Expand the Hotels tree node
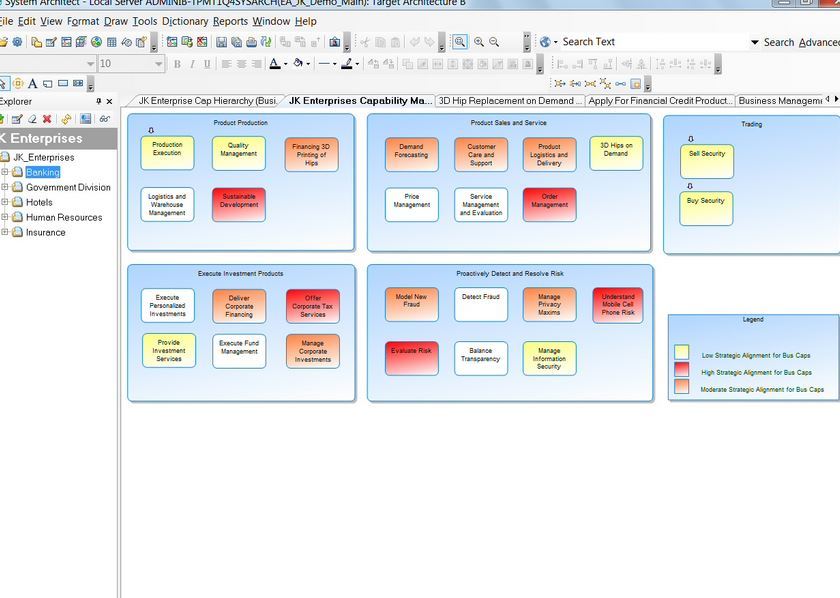The image size is (840, 598). [5, 202]
